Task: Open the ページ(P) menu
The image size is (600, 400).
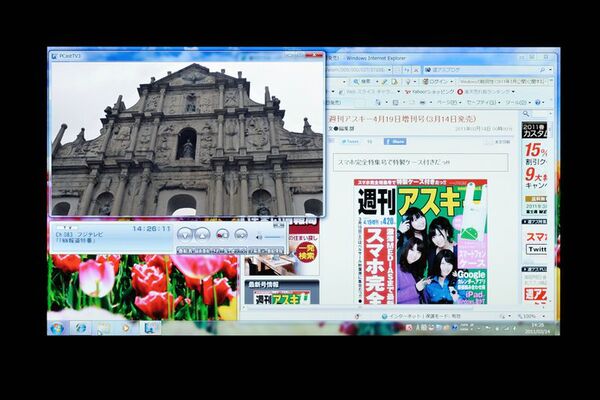Action: 447,103
